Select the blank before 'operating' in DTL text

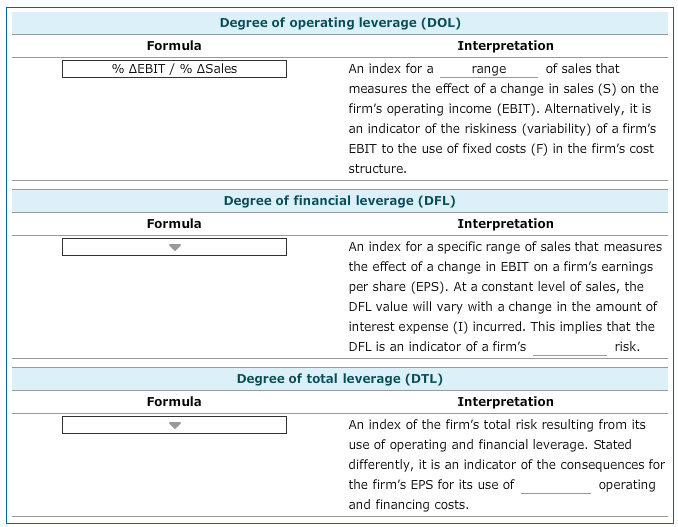[555, 485]
